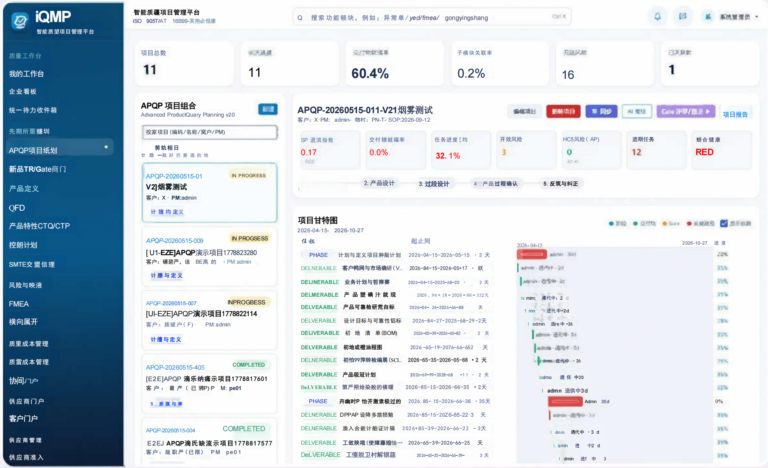Open 控制计划 in the sidebar
The width and height of the screenshot is (768, 468).
point(23,245)
